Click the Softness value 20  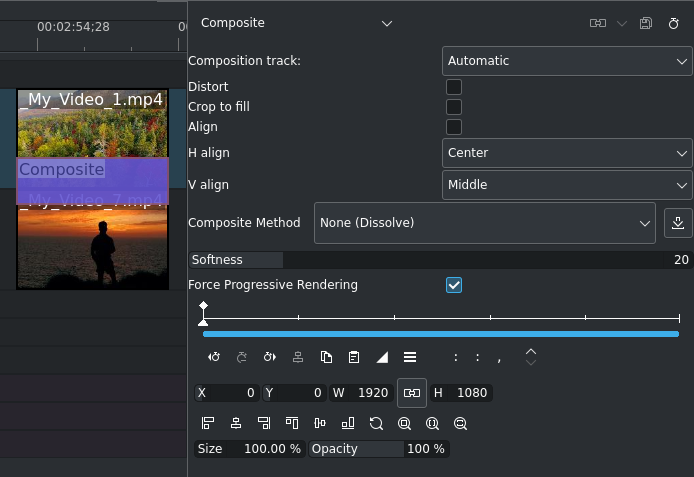pos(681,260)
